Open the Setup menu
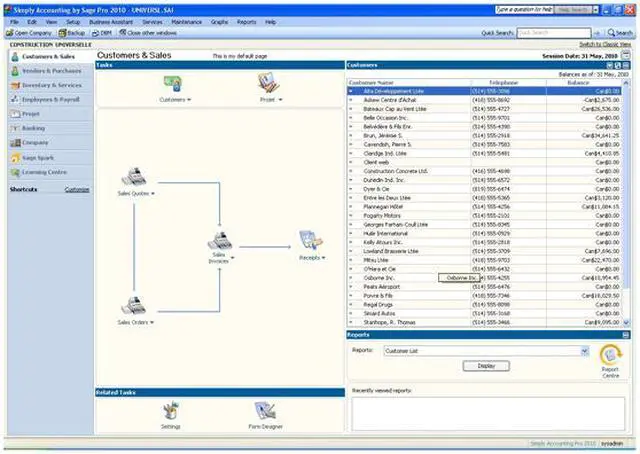 [73, 22]
